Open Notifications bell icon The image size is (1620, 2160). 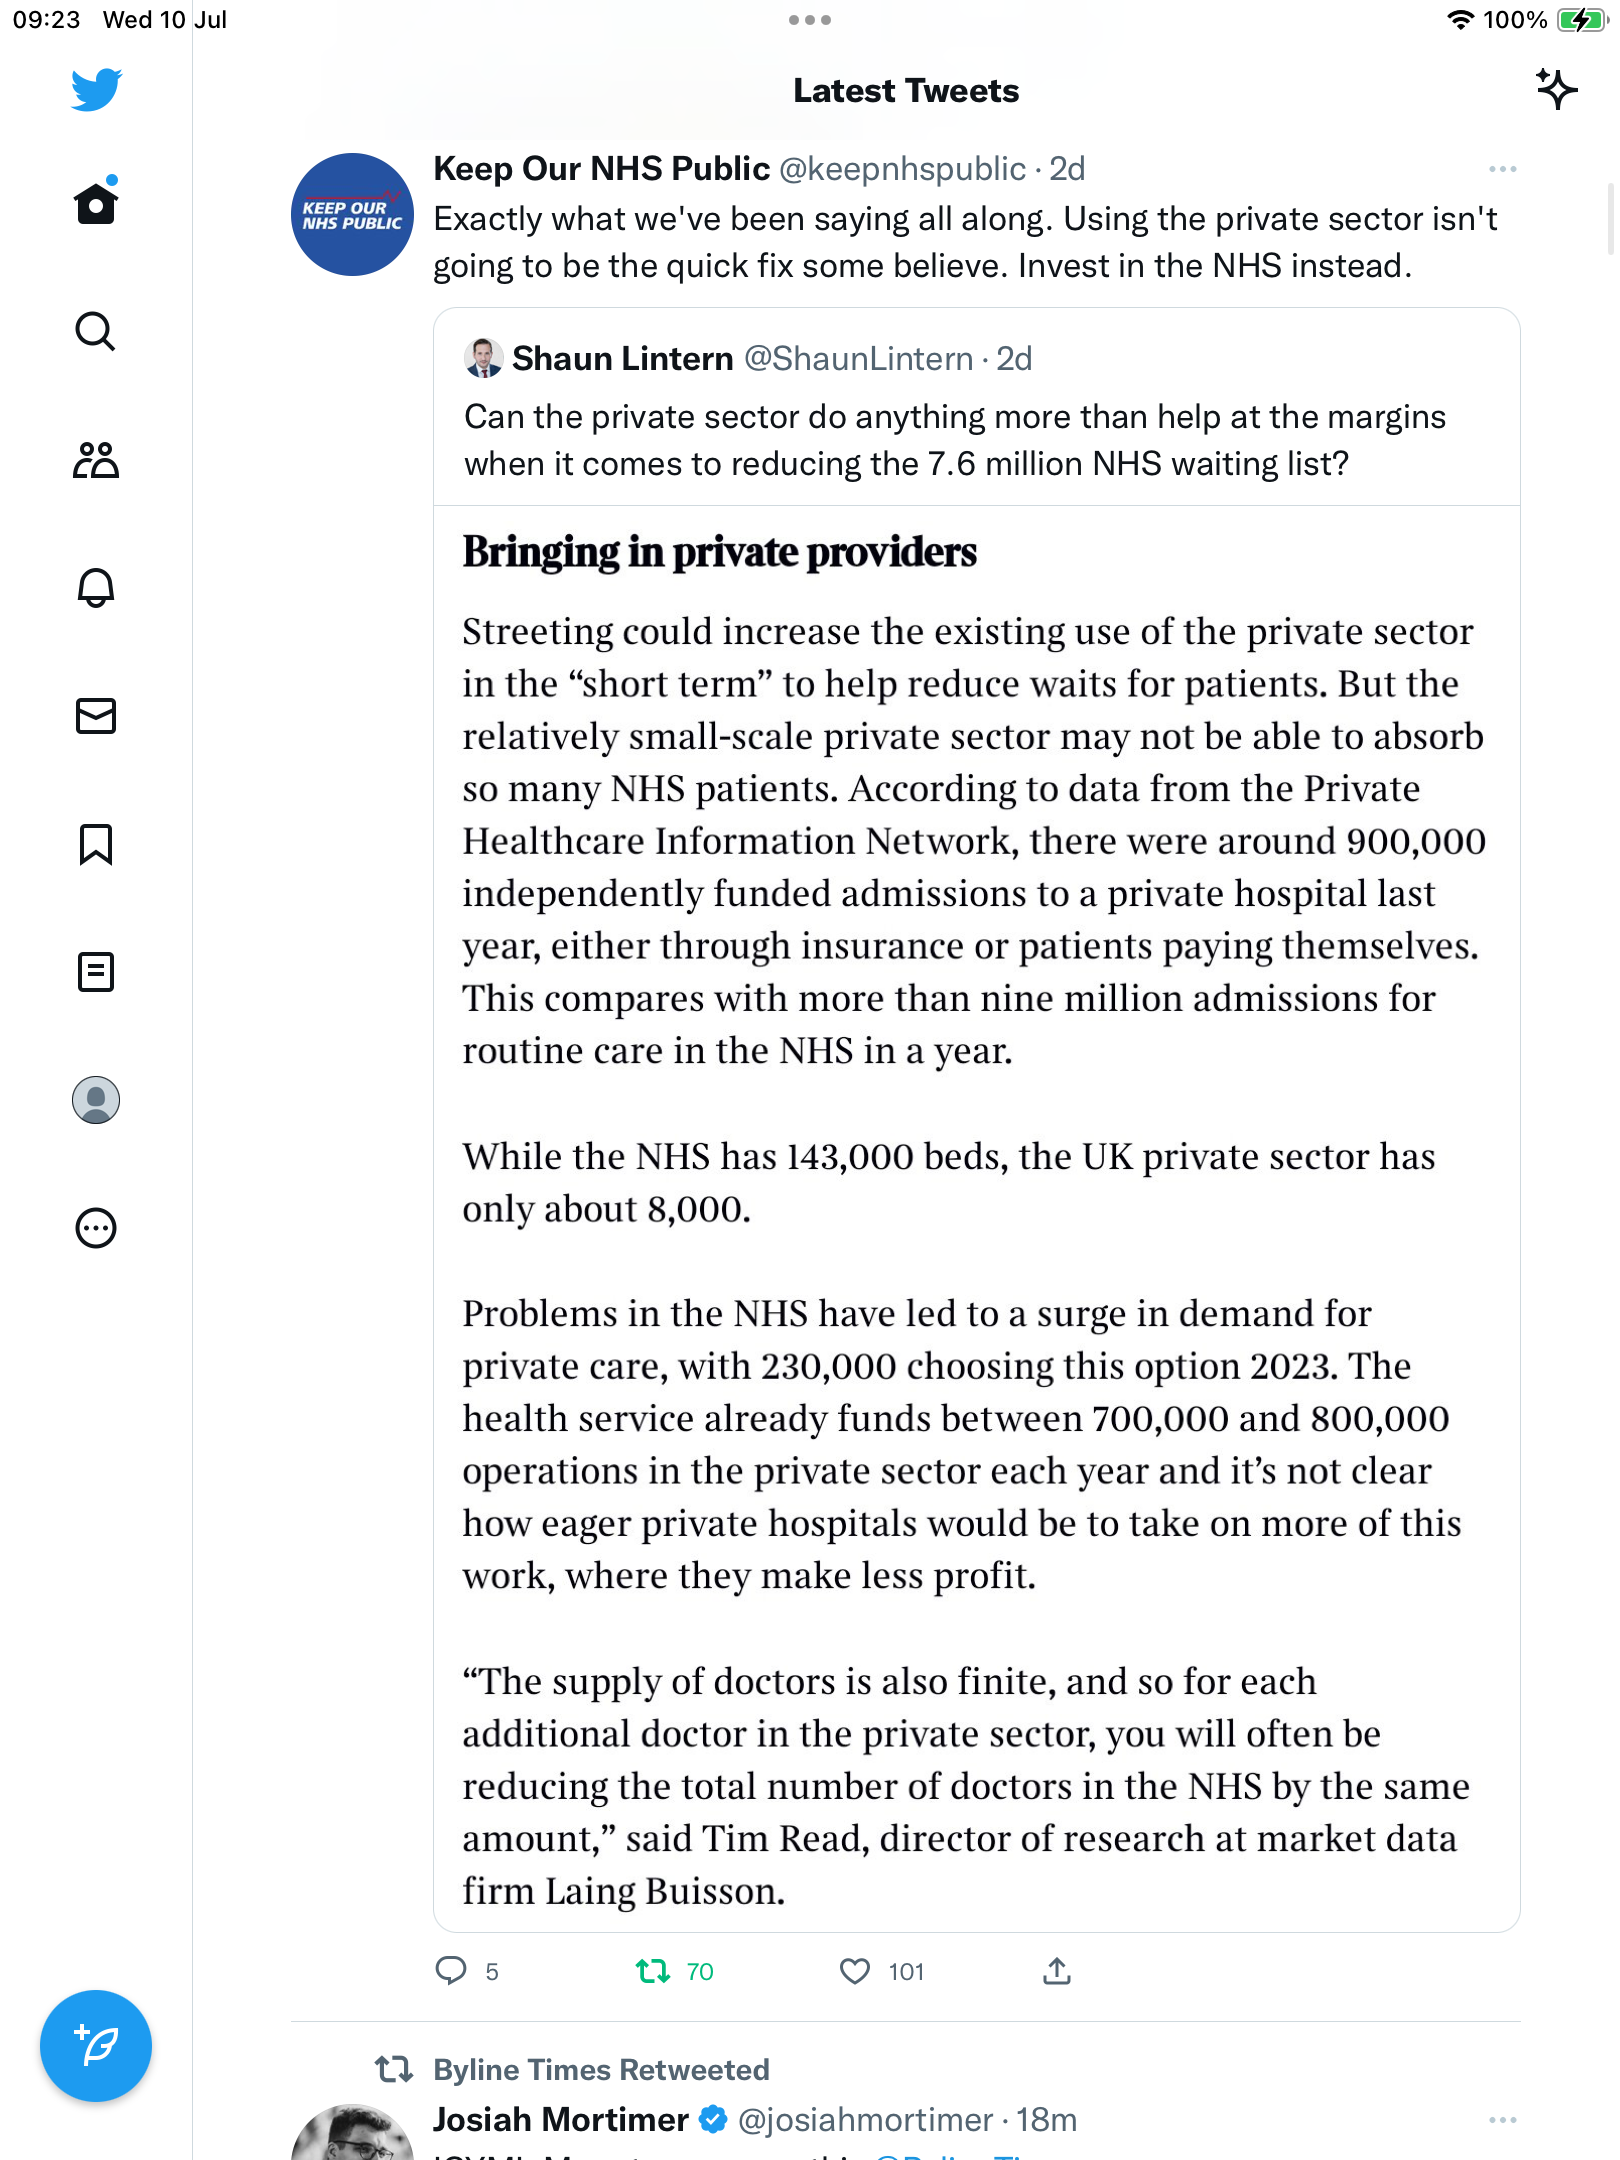tap(96, 588)
